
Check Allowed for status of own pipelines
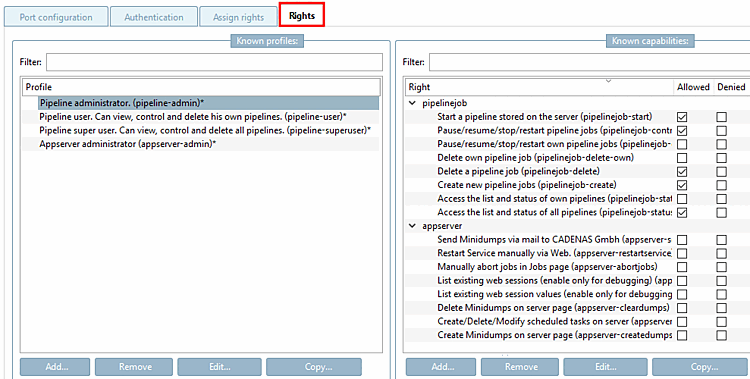coord(682,199)
